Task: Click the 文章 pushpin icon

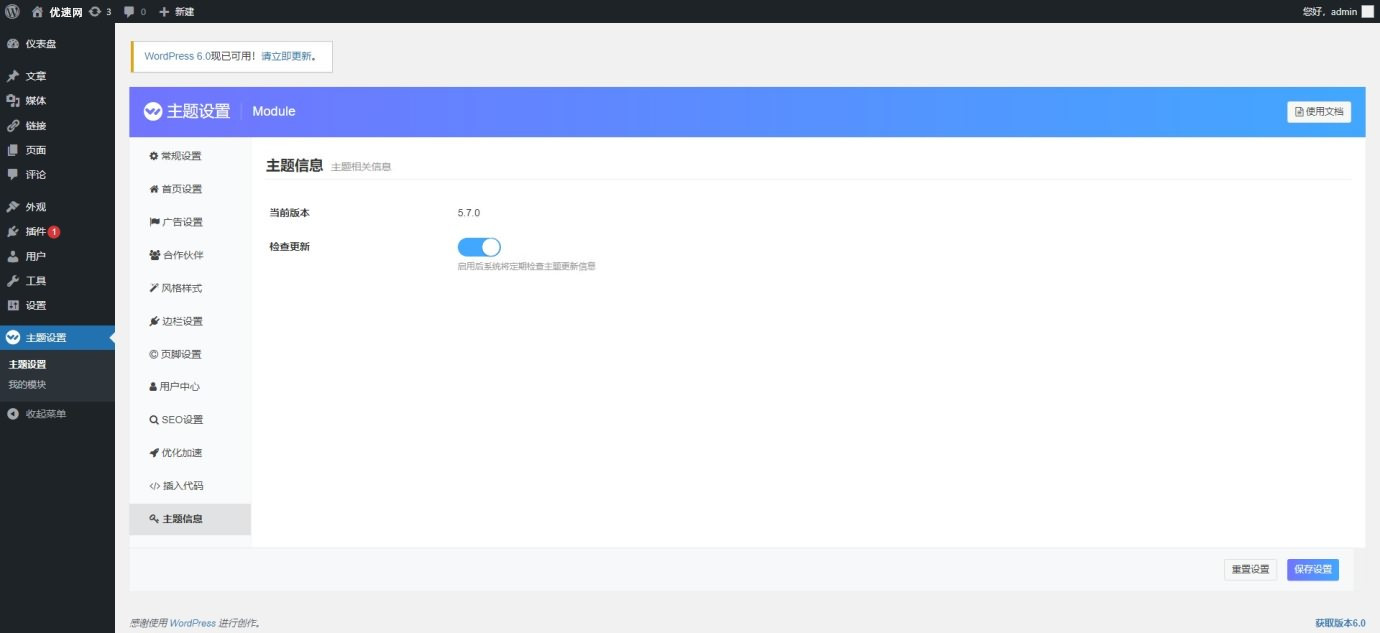Action: 13,76
